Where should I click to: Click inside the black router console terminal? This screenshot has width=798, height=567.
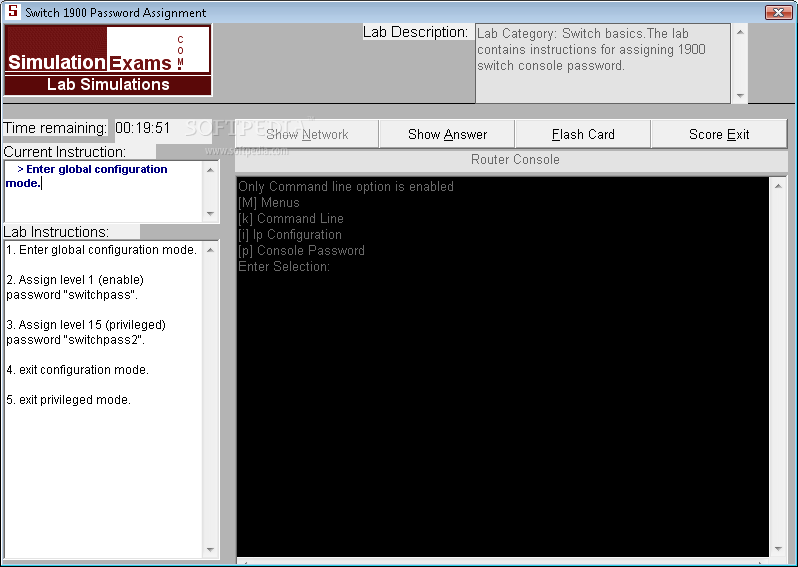click(502, 366)
